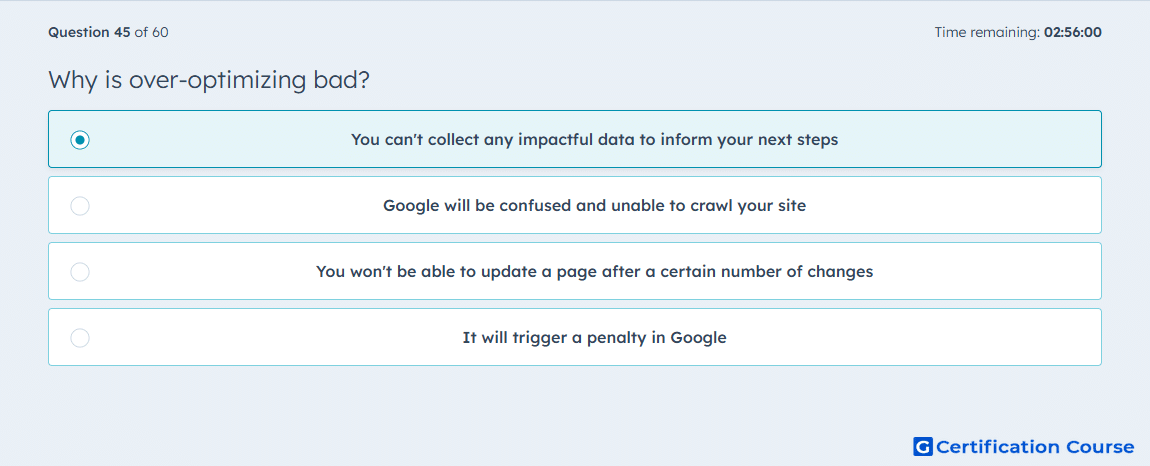1150x466 pixels.
Task: Click blank area of the page update option
Action: [990, 272]
